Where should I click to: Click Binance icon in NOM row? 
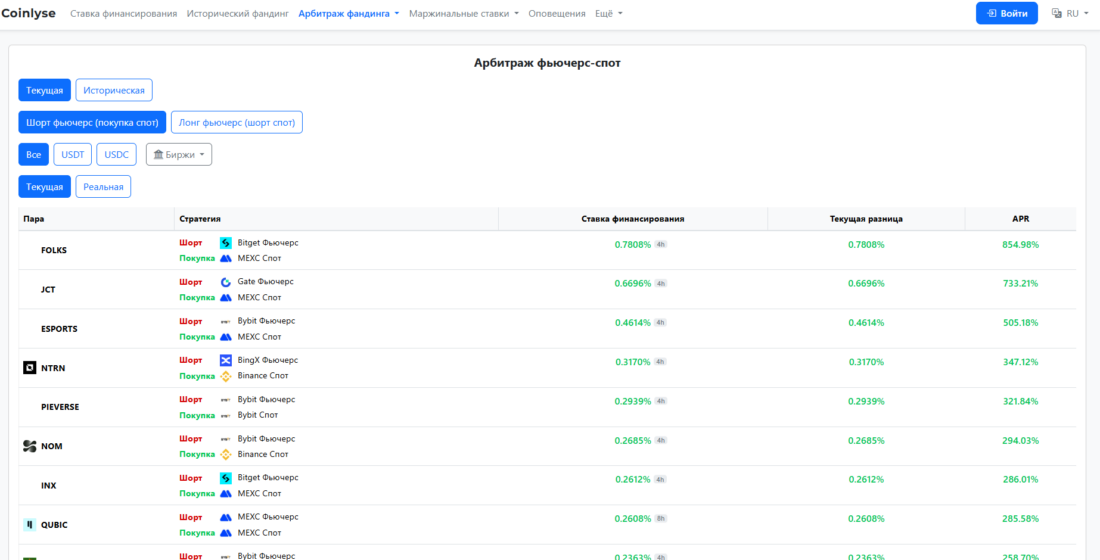click(x=226, y=455)
